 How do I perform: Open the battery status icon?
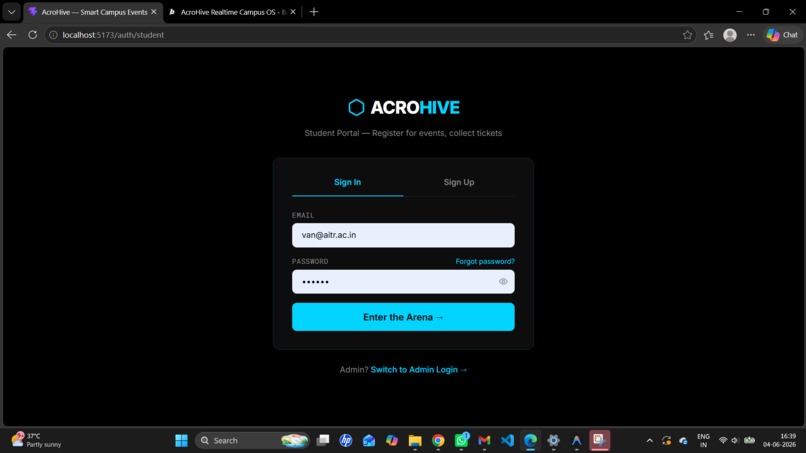[749, 441]
